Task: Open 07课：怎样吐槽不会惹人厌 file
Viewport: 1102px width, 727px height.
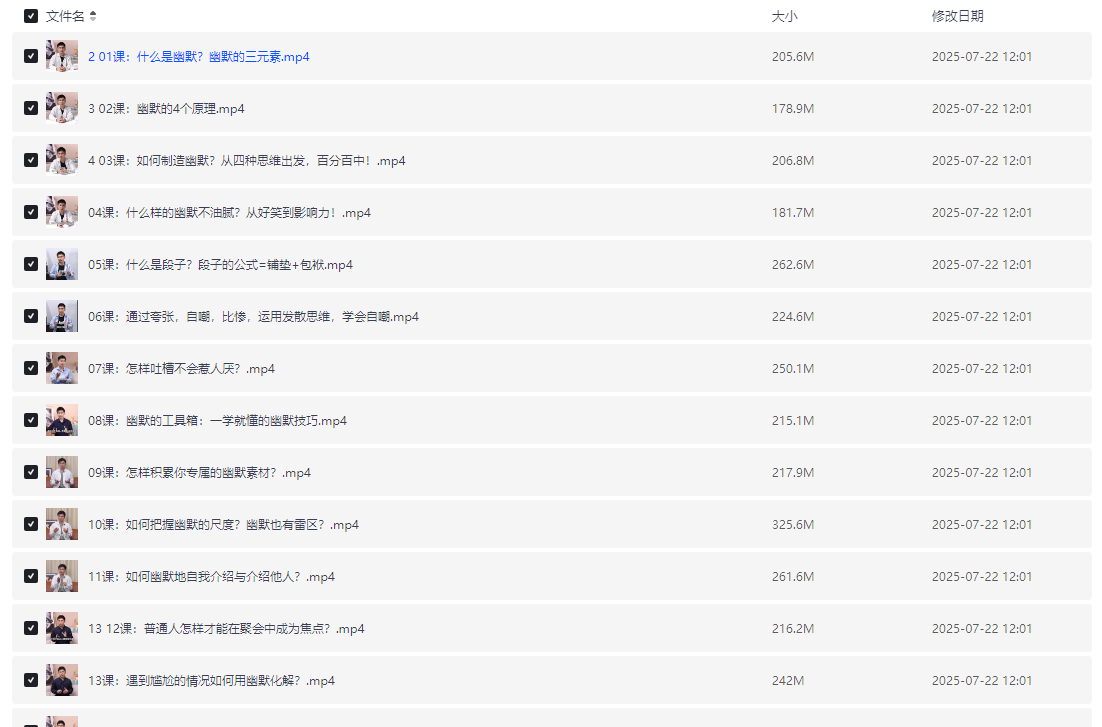Action: point(181,369)
